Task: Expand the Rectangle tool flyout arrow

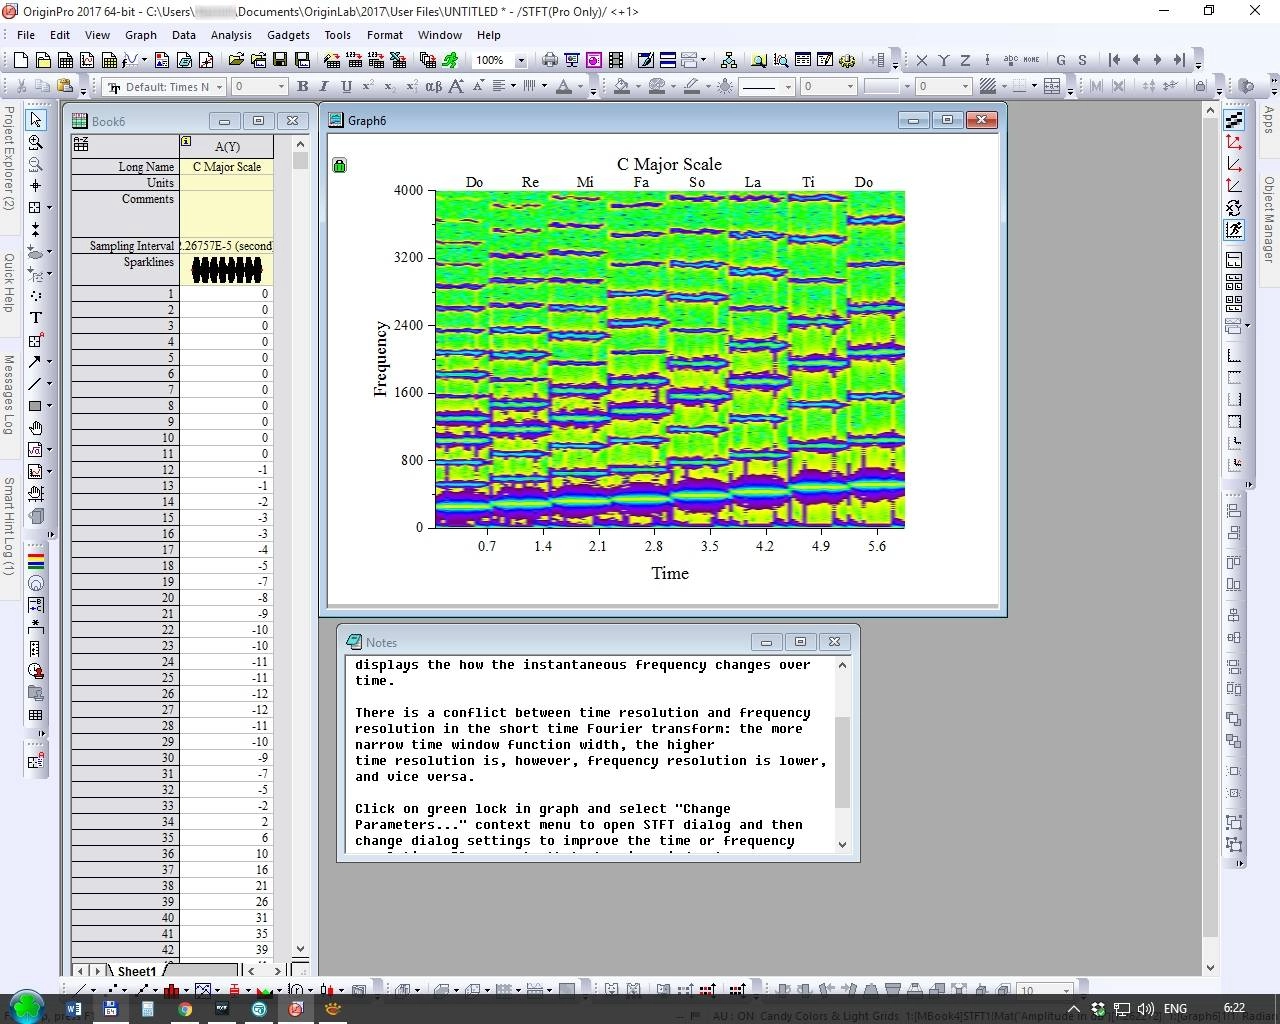Action: (x=49, y=406)
